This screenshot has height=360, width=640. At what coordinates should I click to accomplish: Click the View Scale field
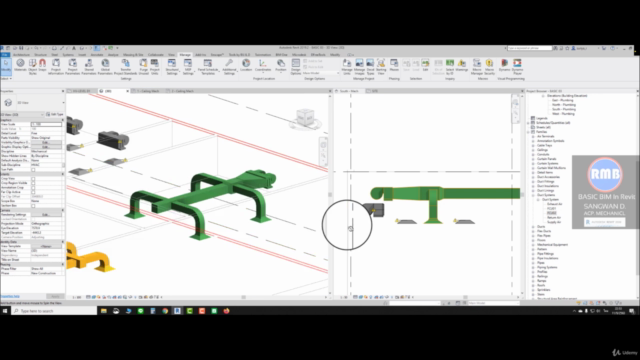tap(46, 124)
